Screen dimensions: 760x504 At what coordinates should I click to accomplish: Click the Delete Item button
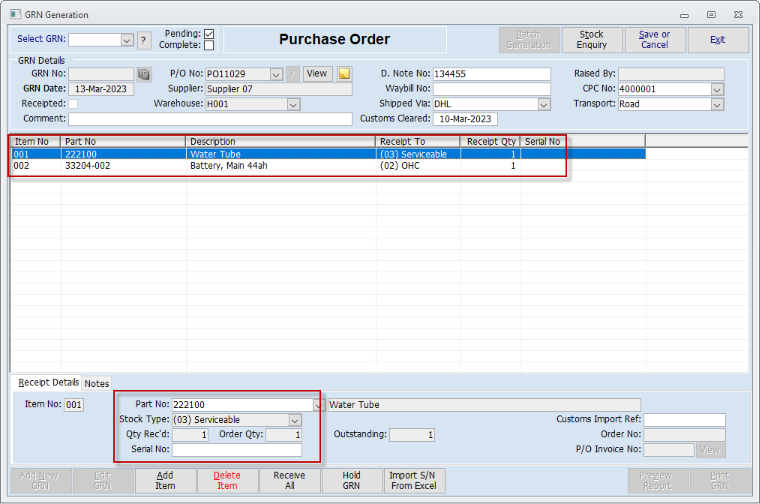click(227, 481)
